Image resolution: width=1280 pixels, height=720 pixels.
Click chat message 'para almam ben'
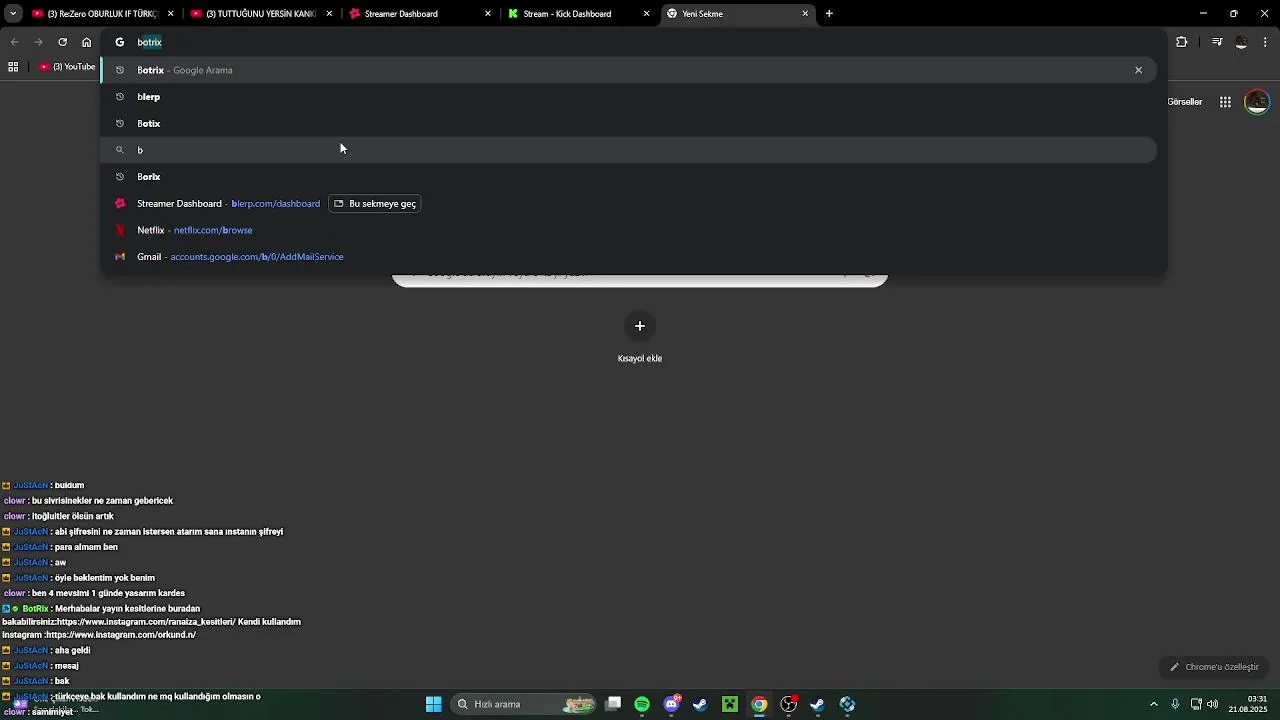click(86, 547)
